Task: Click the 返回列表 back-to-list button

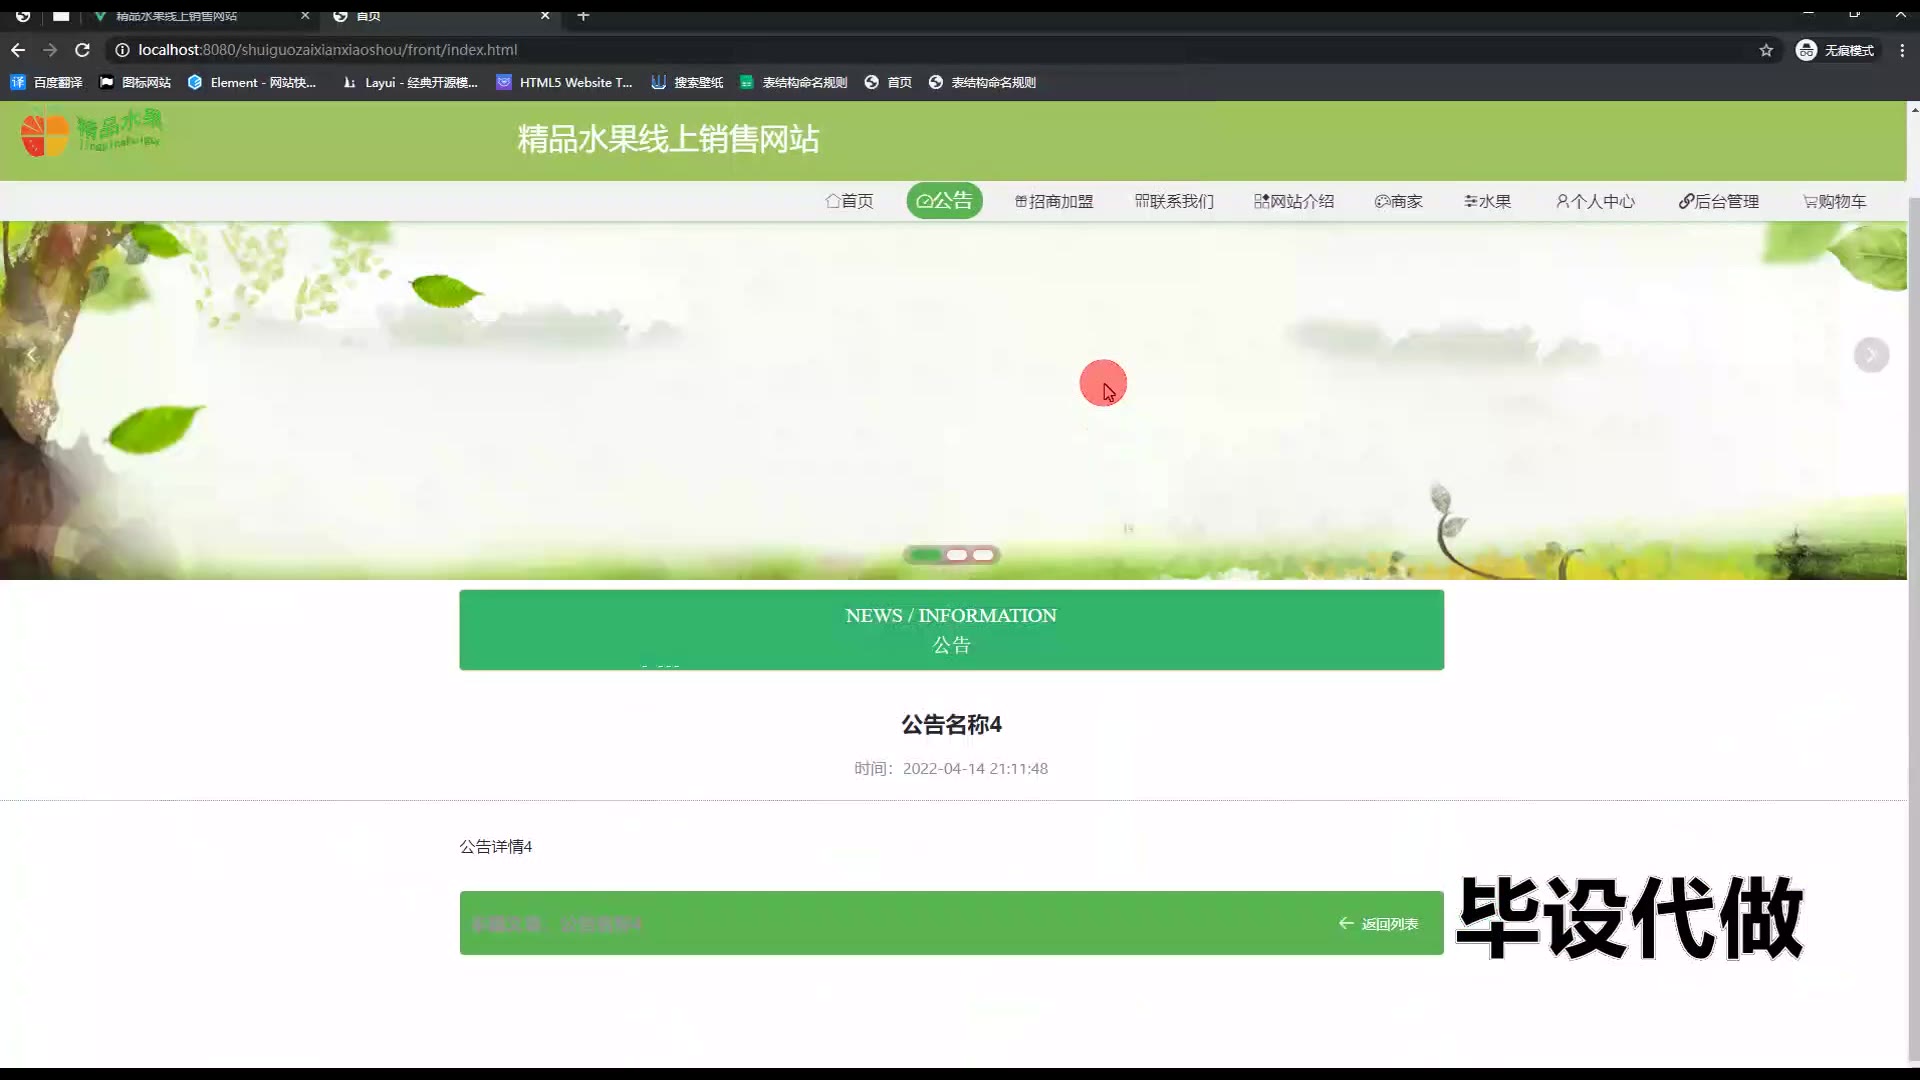Action: pos(1378,924)
